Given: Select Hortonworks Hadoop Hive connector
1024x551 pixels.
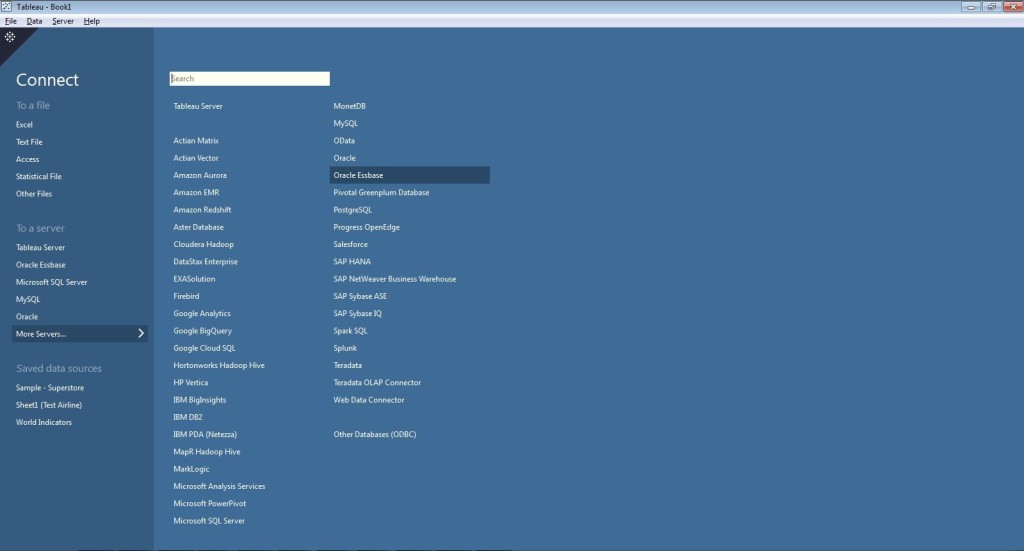Looking at the screenshot, I should 219,366.
